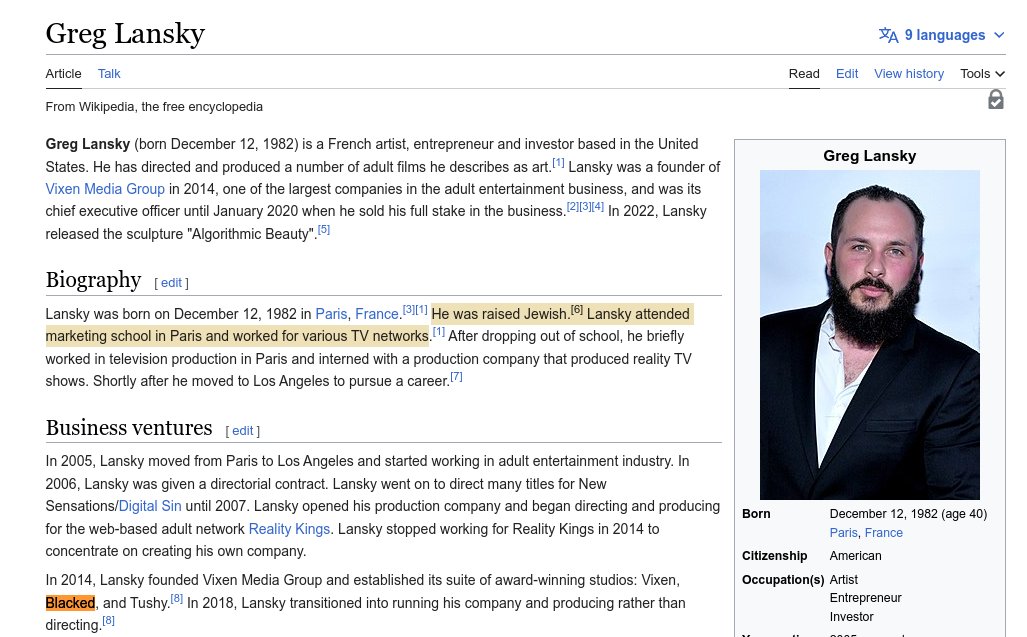
Task: Click the 'Entrepreneur' occupation value
Action: (865, 598)
